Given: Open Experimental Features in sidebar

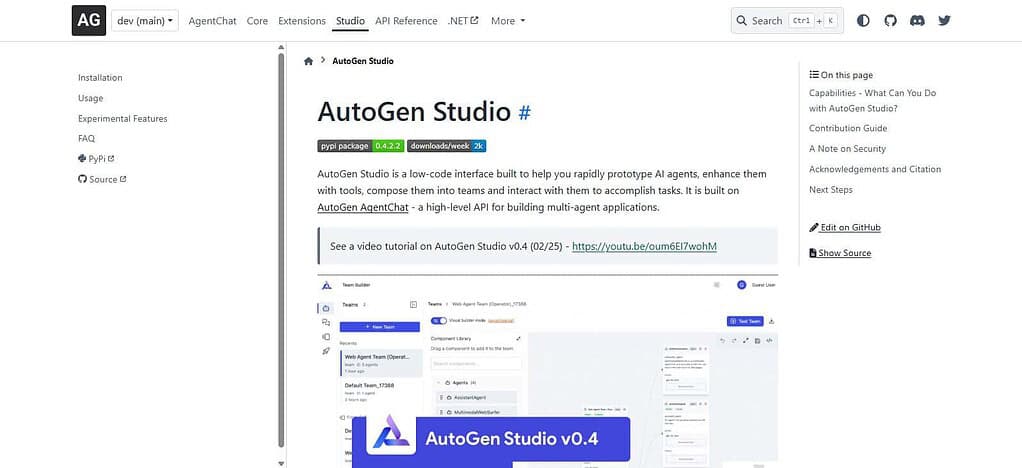Looking at the screenshot, I should coord(123,119).
